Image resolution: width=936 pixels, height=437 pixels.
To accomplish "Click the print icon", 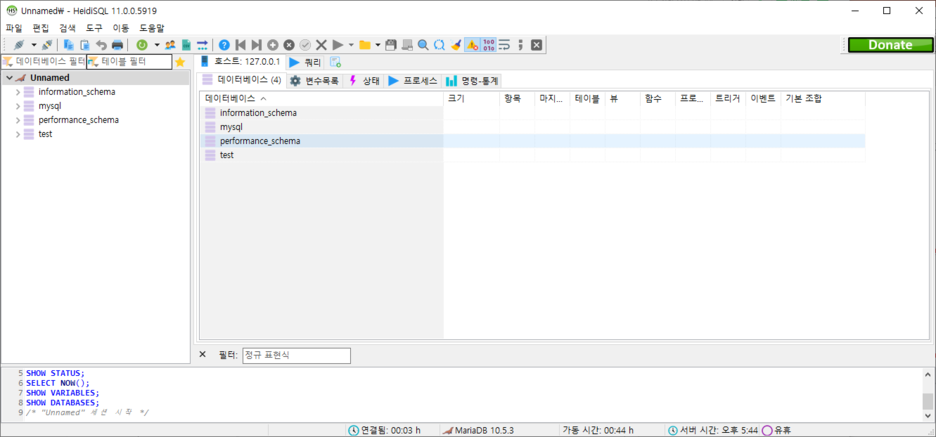I will tap(117, 45).
